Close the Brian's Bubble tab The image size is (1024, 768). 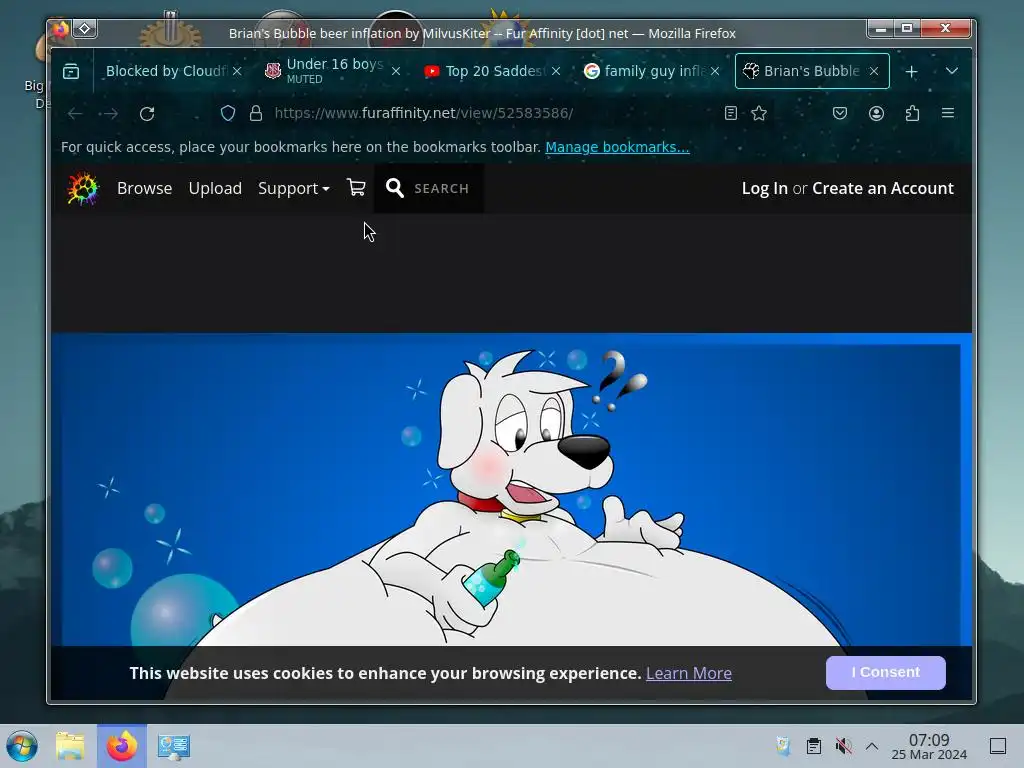click(874, 71)
